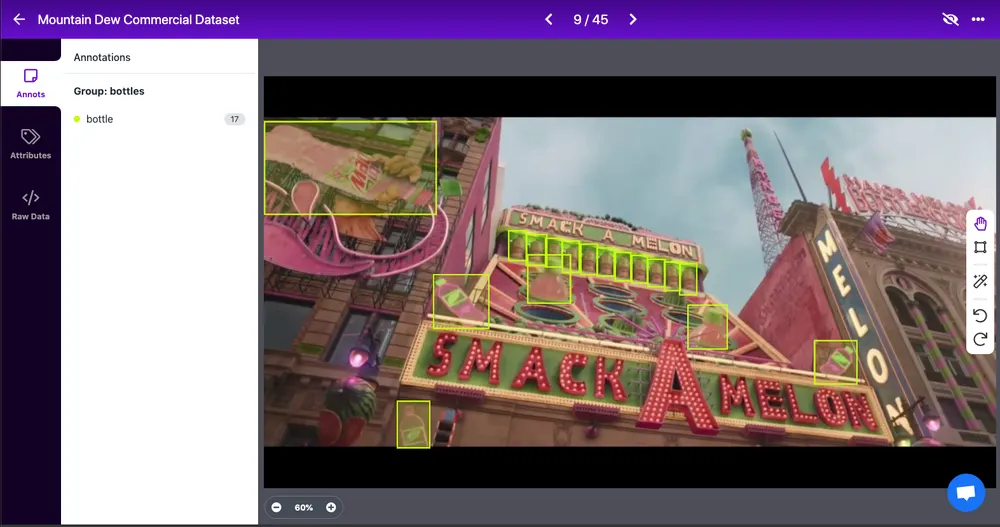
Task: Advance to the next image
Action: (x=633, y=19)
